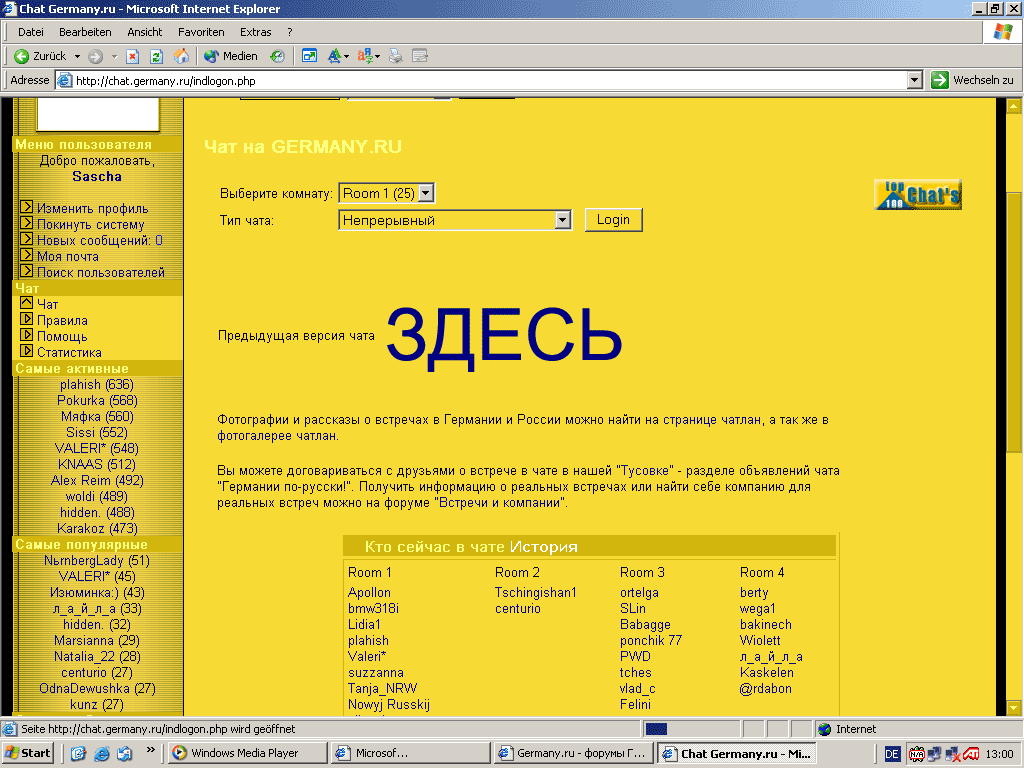1024x768 pixels.
Task: Click the vertical scrollbar up arrow
Action: click(1014, 106)
